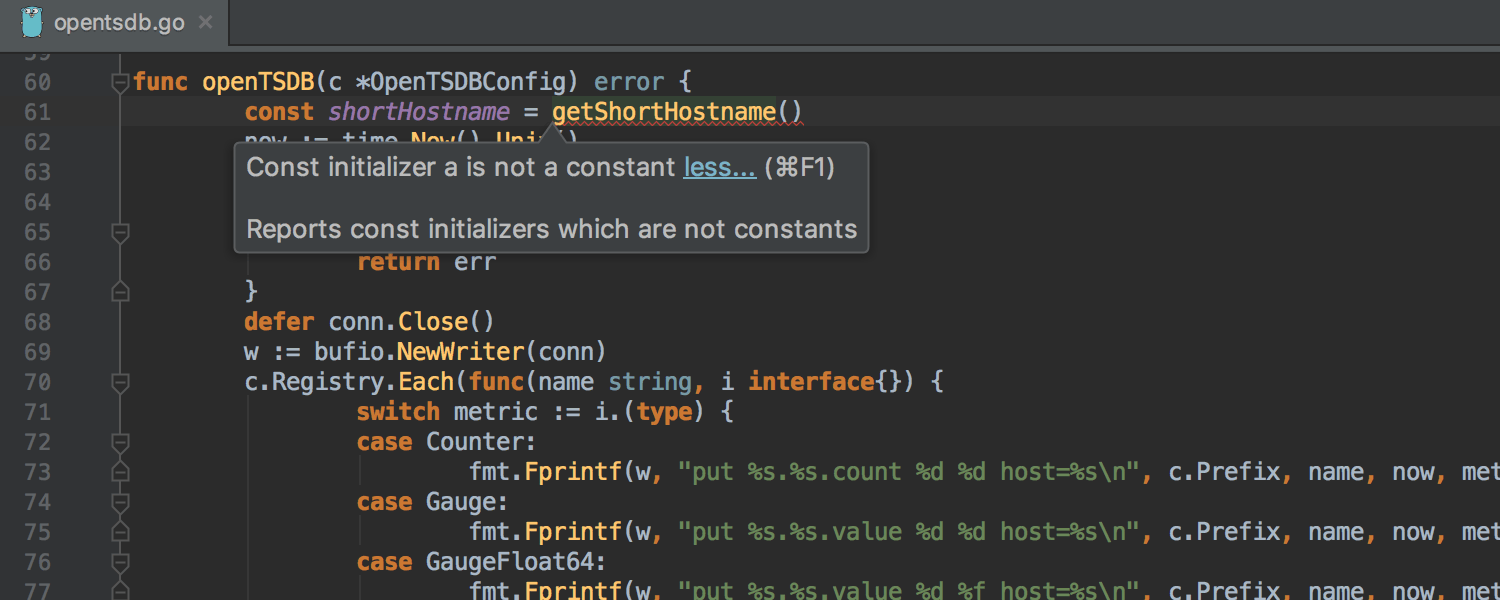Select the opentsdb.go tab
Screen dimensions: 1500x600
[x=118, y=22]
